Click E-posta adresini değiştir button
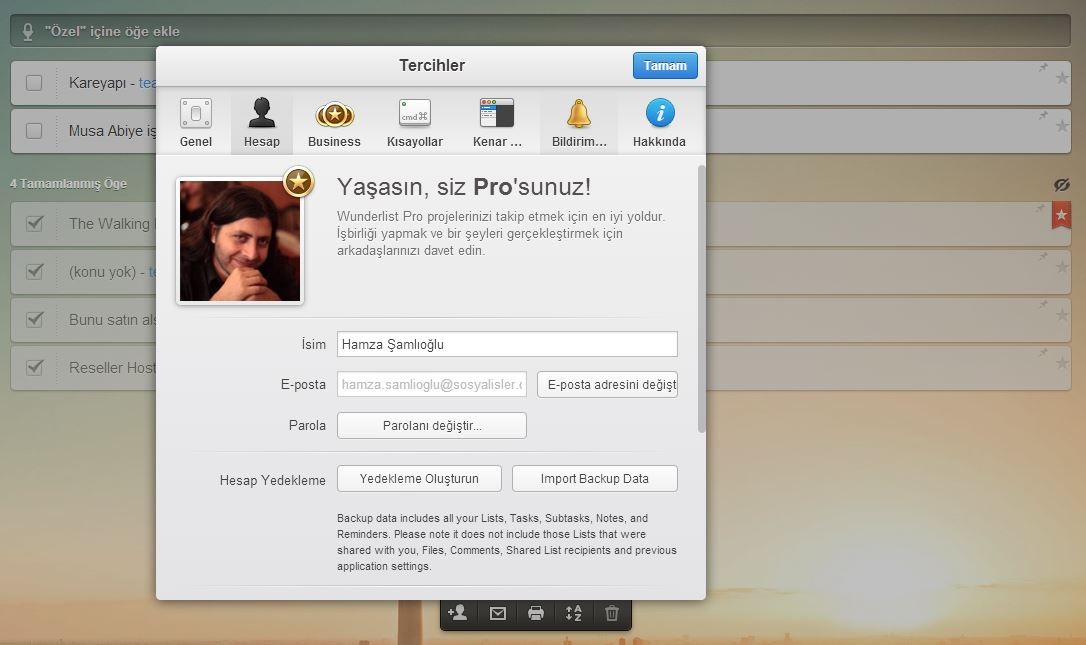Image resolution: width=1086 pixels, height=645 pixels. (x=607, y=385)
